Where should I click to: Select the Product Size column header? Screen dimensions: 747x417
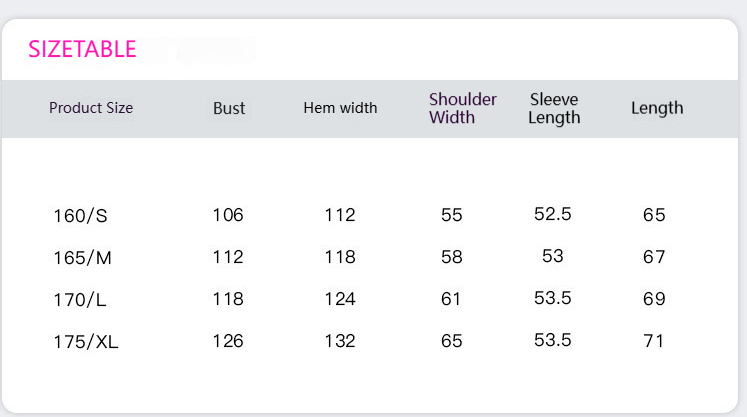click(x=91, y=108)
